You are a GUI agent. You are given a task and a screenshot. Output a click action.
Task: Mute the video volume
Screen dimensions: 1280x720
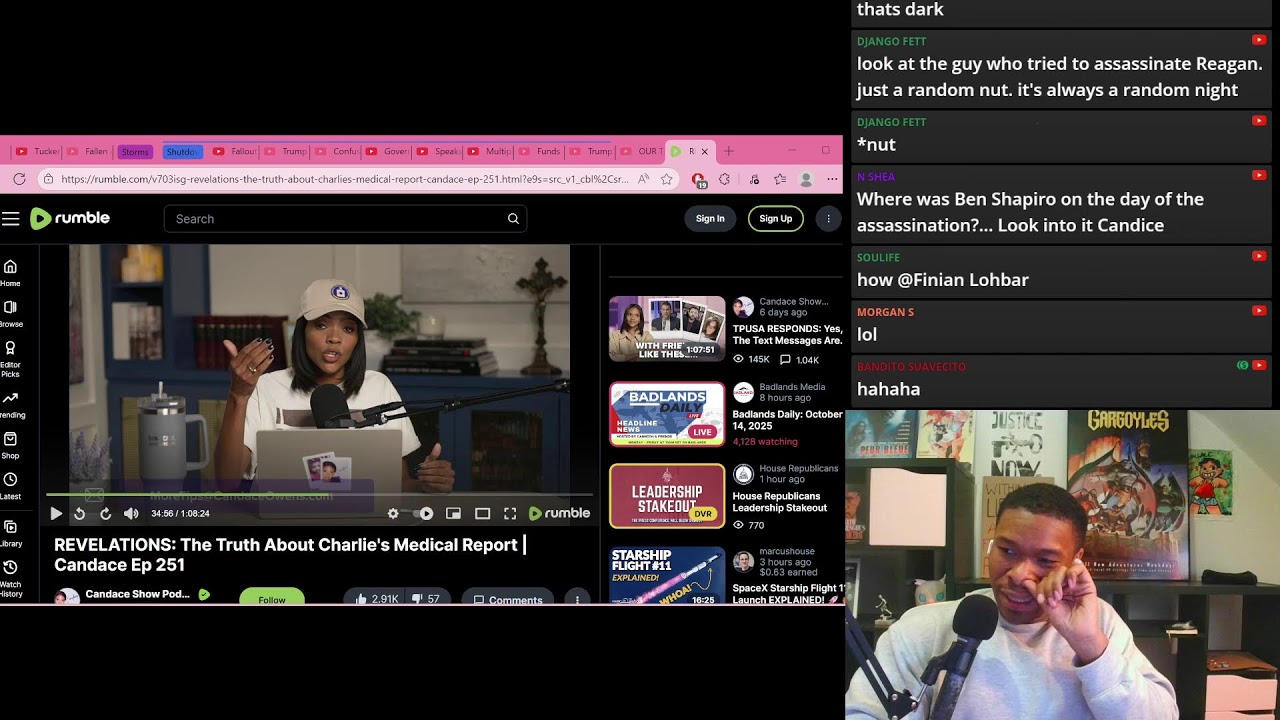131,513
